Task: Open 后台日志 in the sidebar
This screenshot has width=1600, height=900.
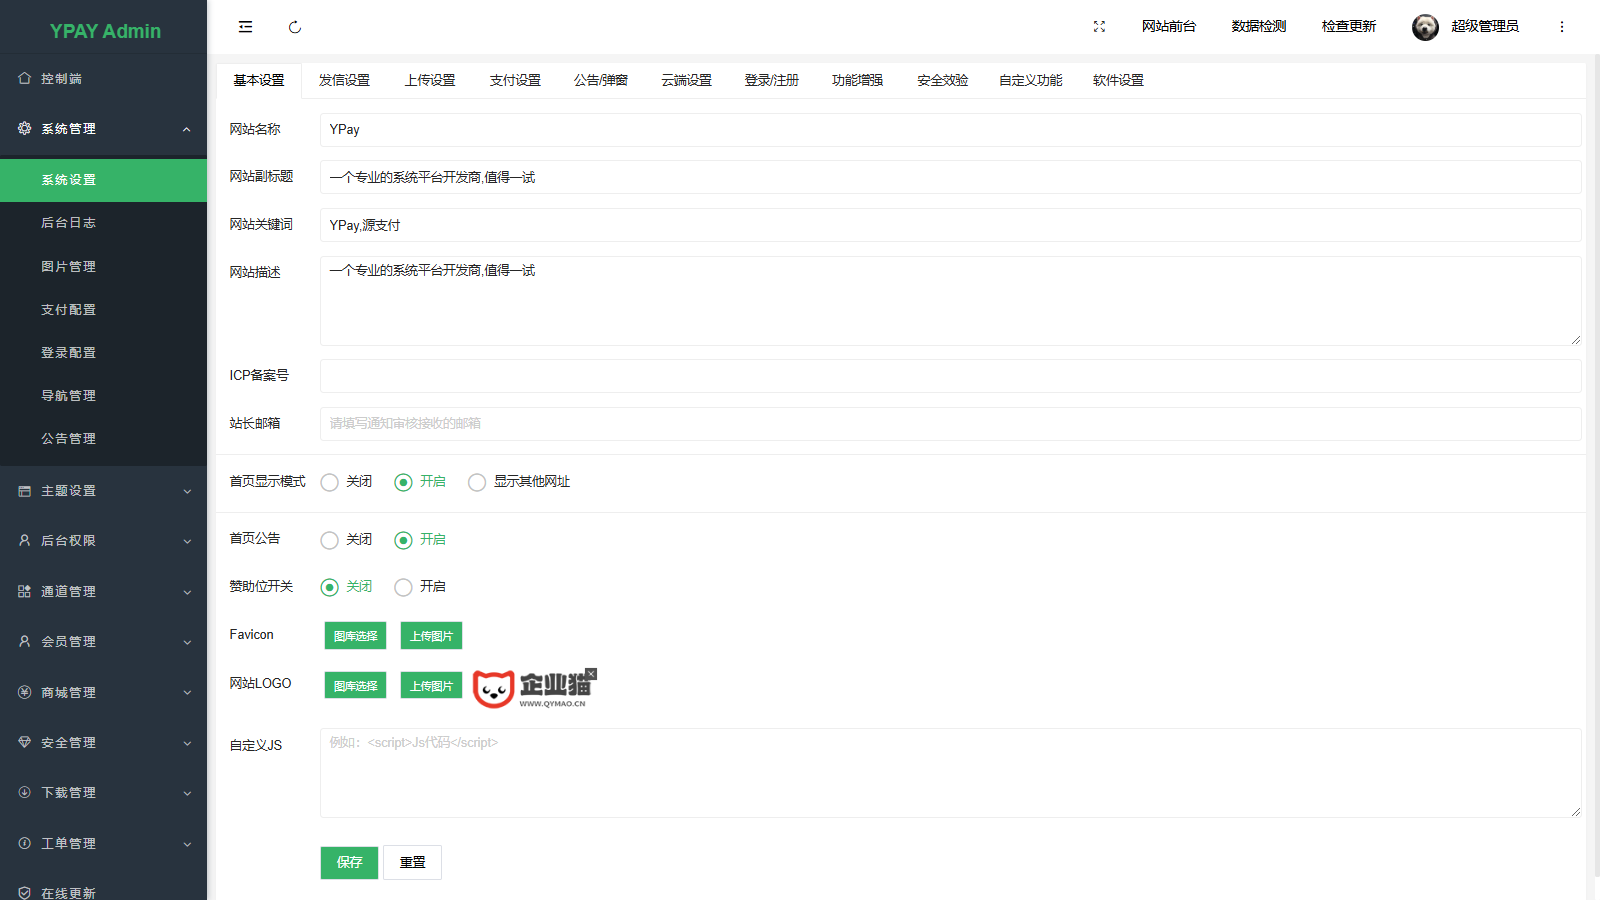Action: point(69,223)
